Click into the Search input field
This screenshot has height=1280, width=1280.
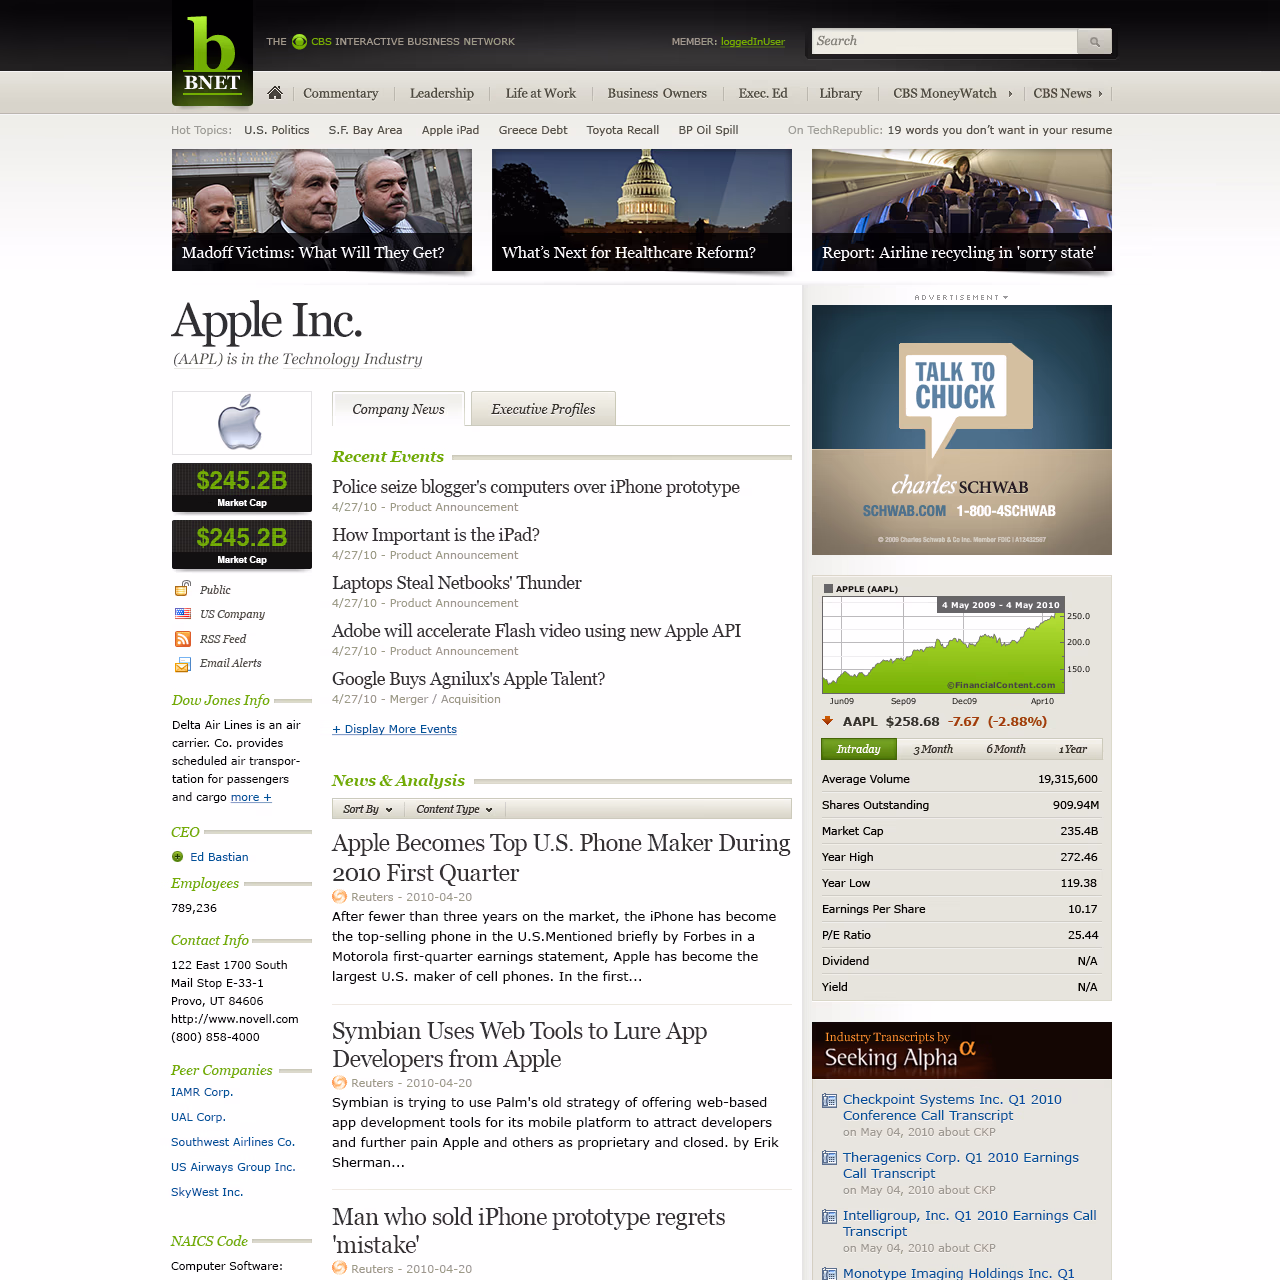[943, 41]
